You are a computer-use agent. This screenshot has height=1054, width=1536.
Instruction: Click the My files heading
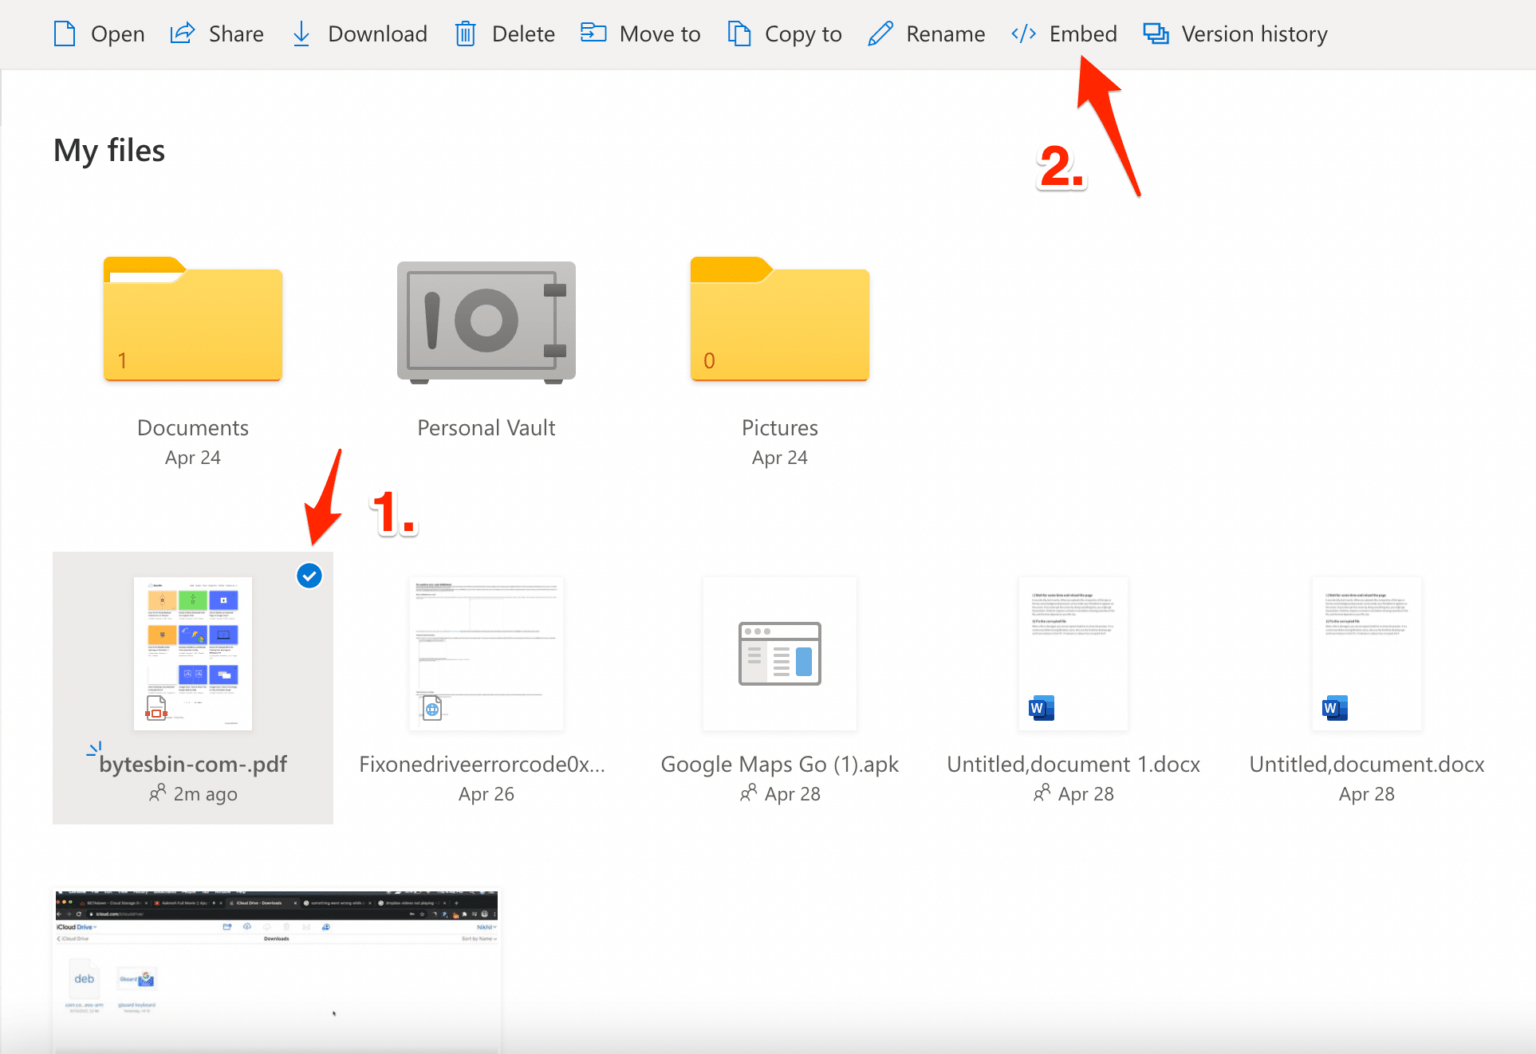coord(109,150)
